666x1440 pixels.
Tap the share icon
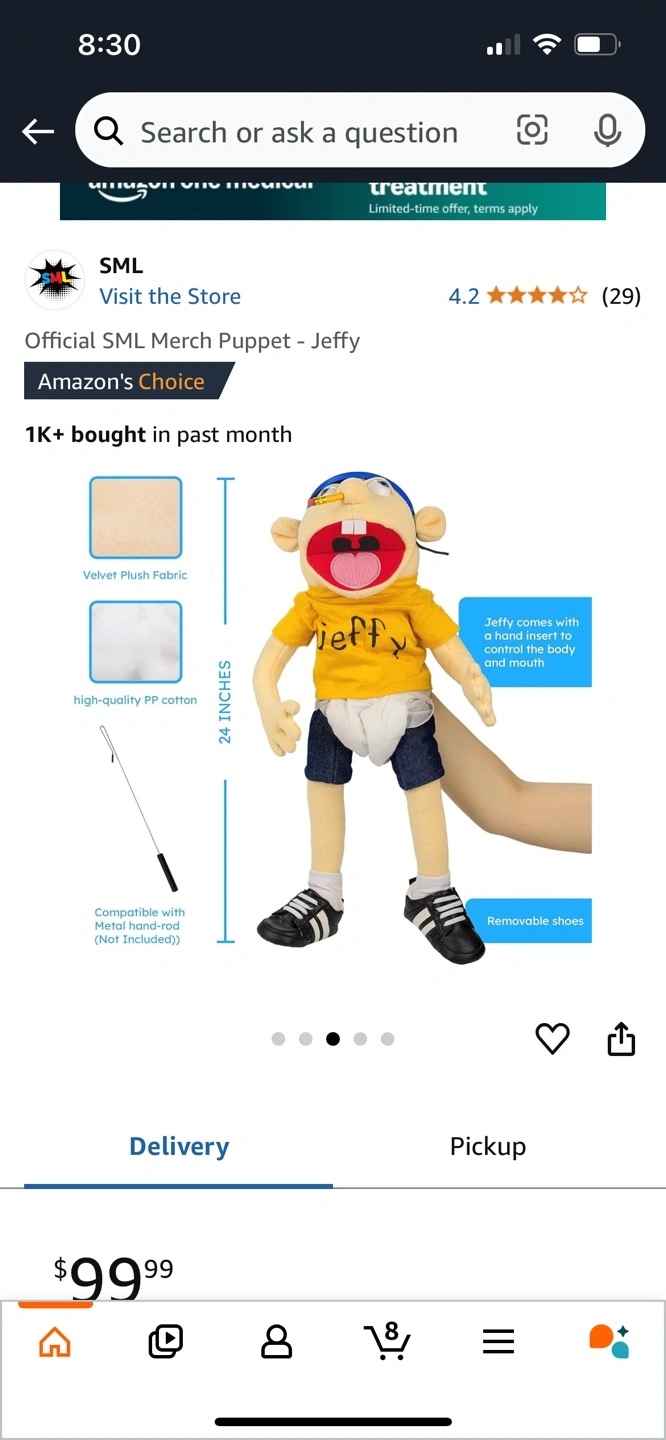coord(621,1038)
